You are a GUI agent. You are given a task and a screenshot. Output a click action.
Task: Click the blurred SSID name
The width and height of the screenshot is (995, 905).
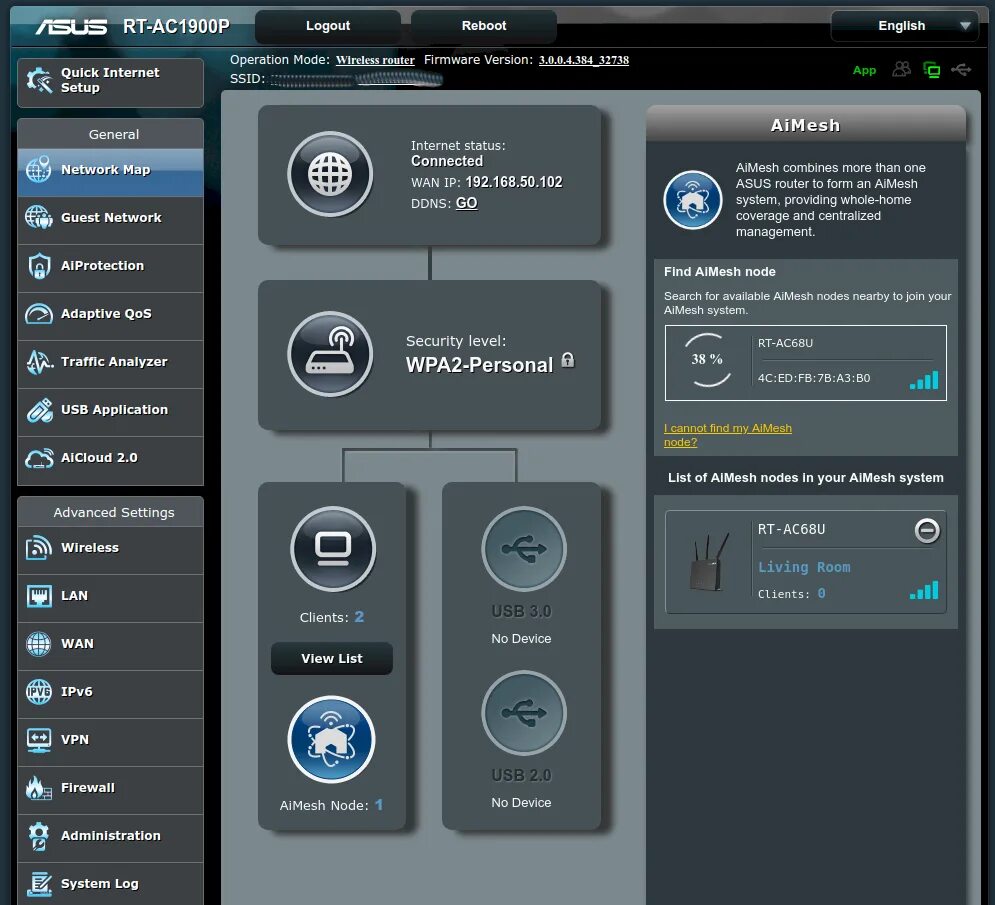click(x=357, y=79)
